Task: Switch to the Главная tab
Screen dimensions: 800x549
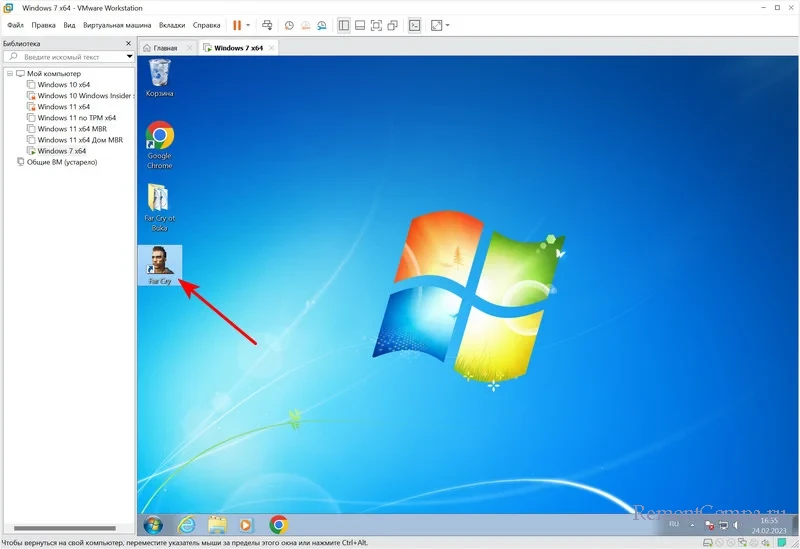Action: 165,48
